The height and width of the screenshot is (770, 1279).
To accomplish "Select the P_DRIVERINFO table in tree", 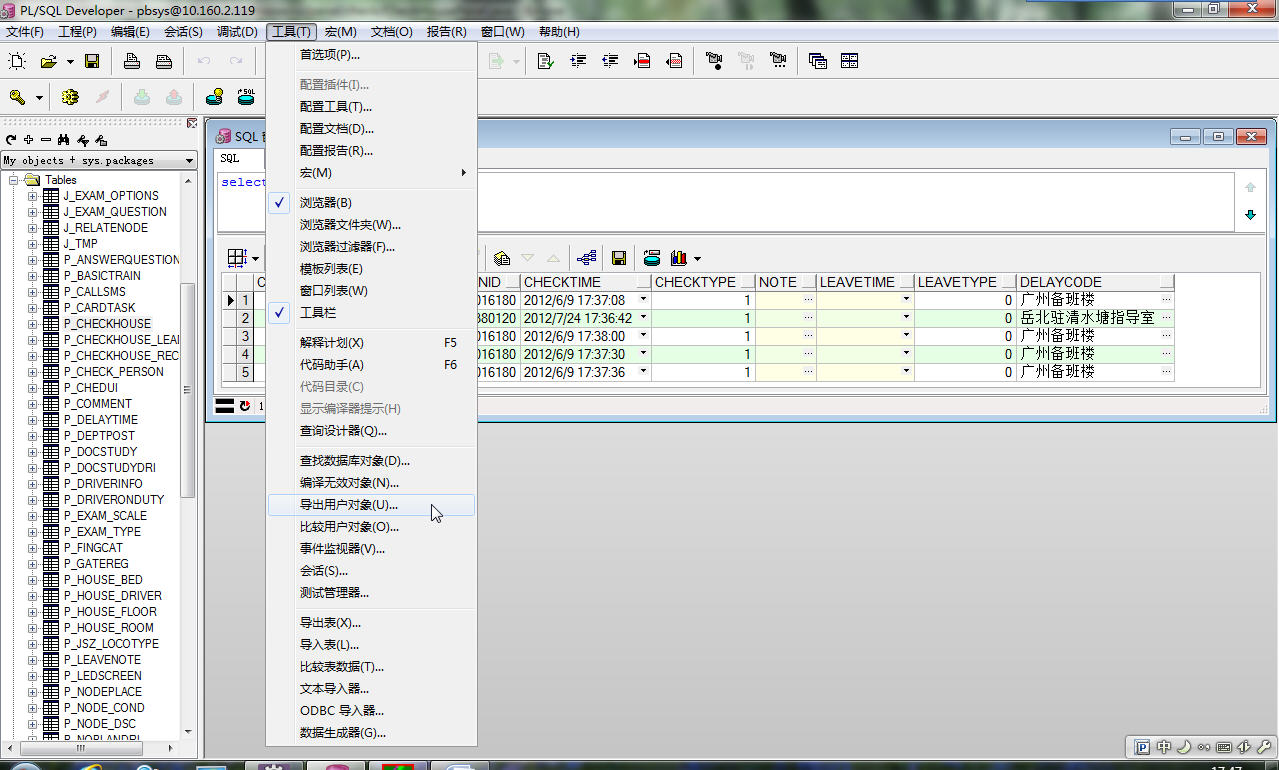I will 102,484.
